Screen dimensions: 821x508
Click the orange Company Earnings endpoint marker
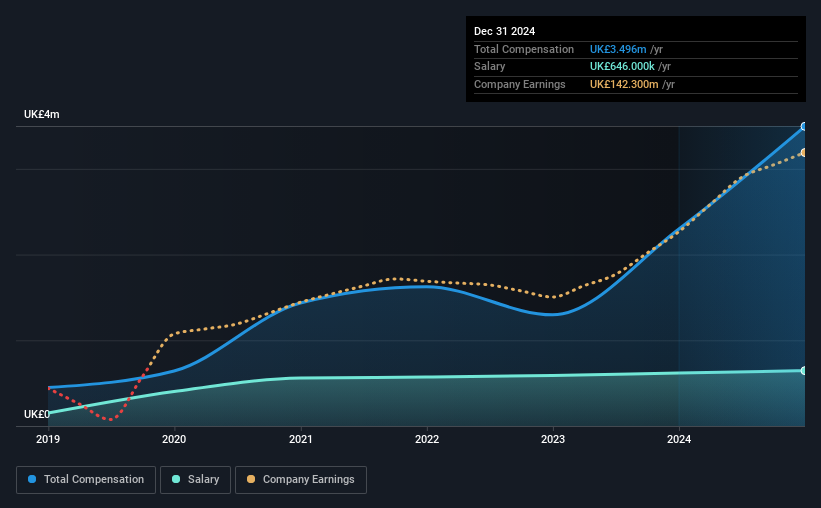click(x=804, y=152)
